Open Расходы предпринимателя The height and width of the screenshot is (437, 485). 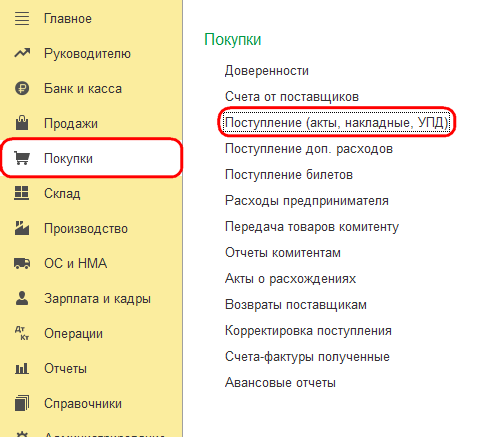coord(307,201)
